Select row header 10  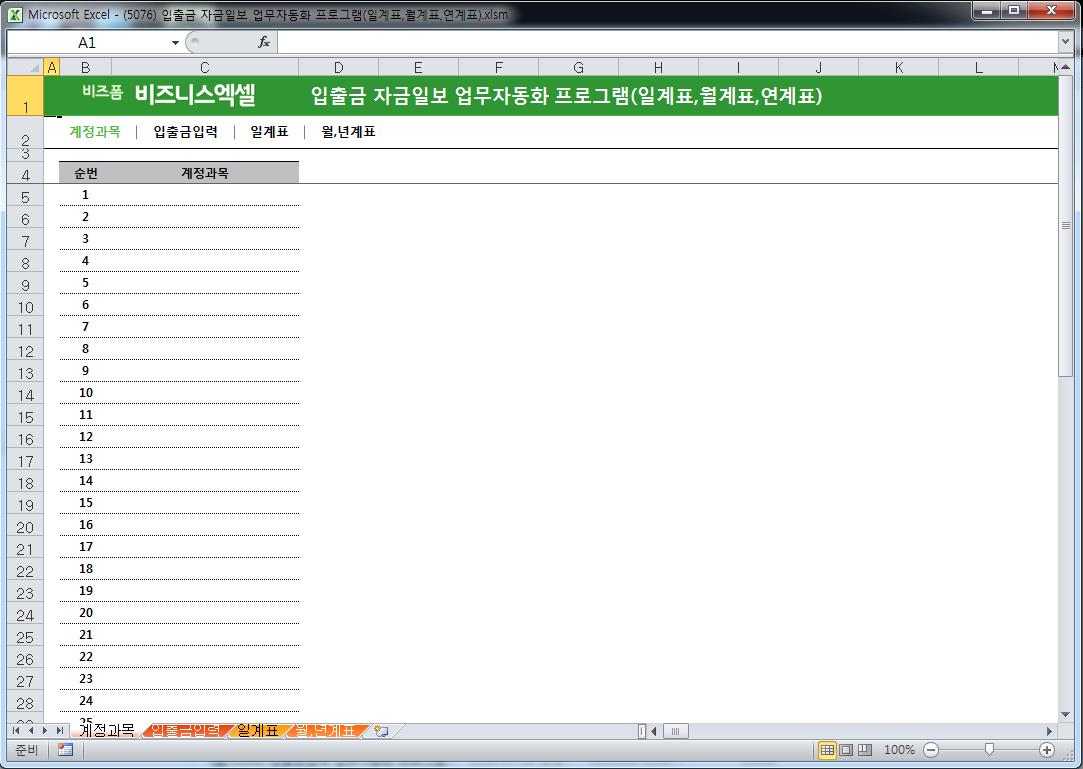point(26,307)
